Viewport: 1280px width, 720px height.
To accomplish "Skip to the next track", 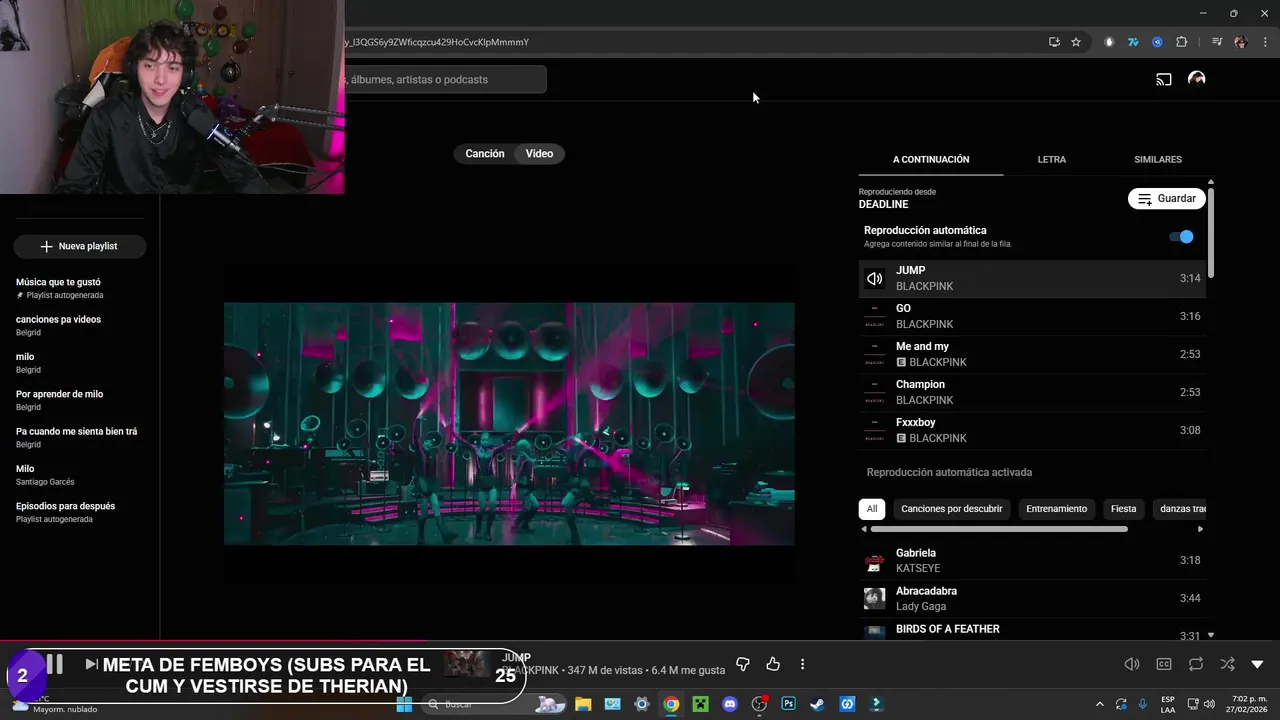I will (x=91, y=664).
